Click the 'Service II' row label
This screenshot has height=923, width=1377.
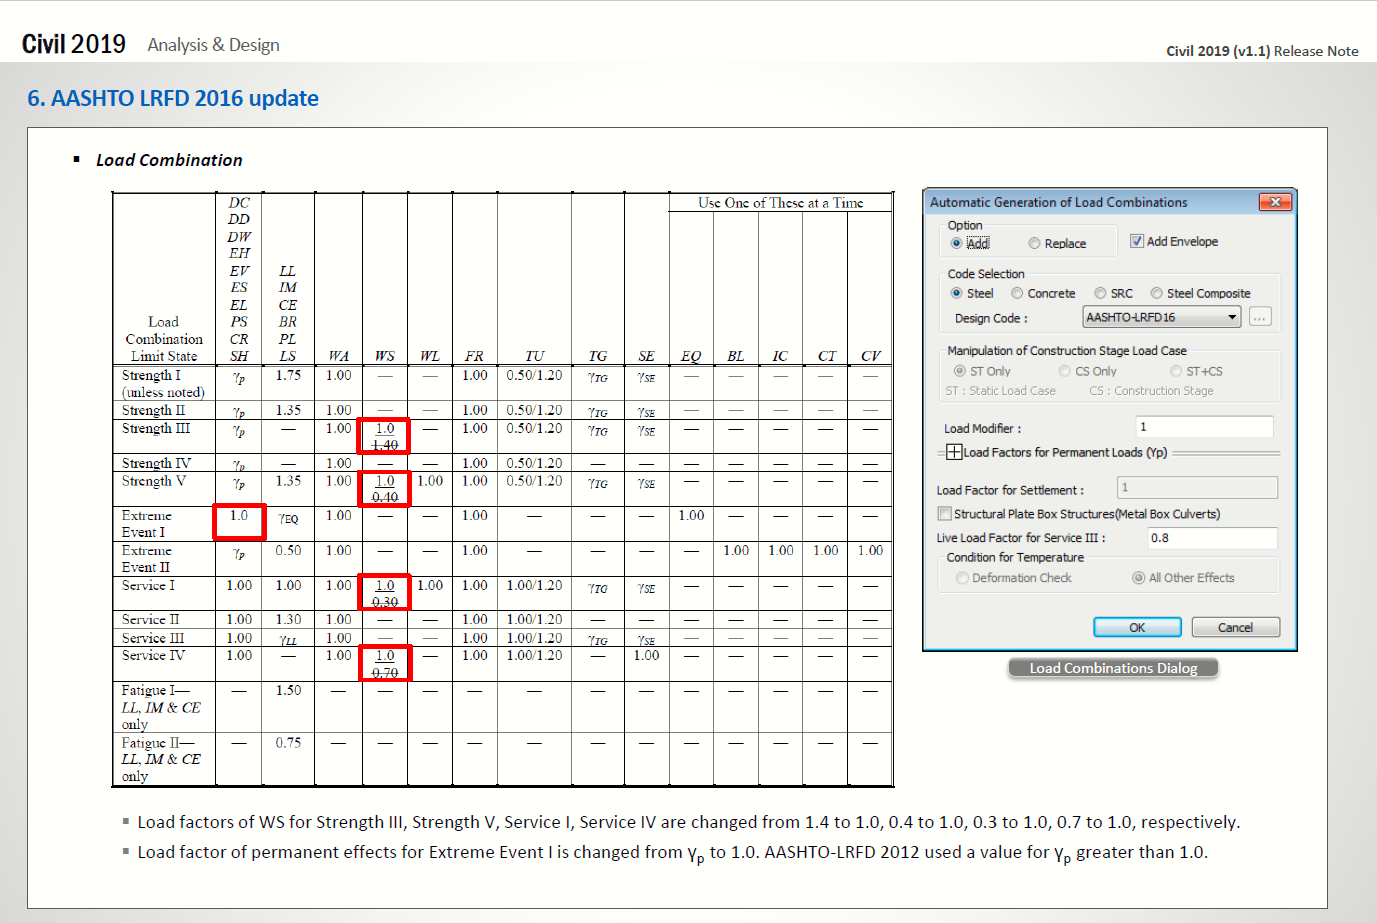click(150, 620)
